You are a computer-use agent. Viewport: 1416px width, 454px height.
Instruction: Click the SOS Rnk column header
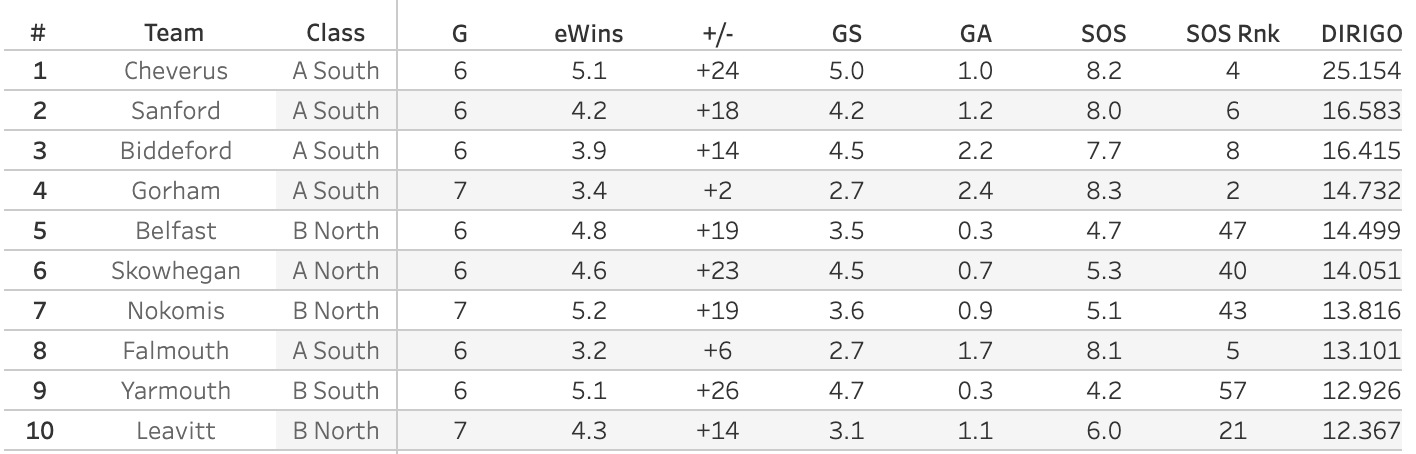tap(1233, 32)
